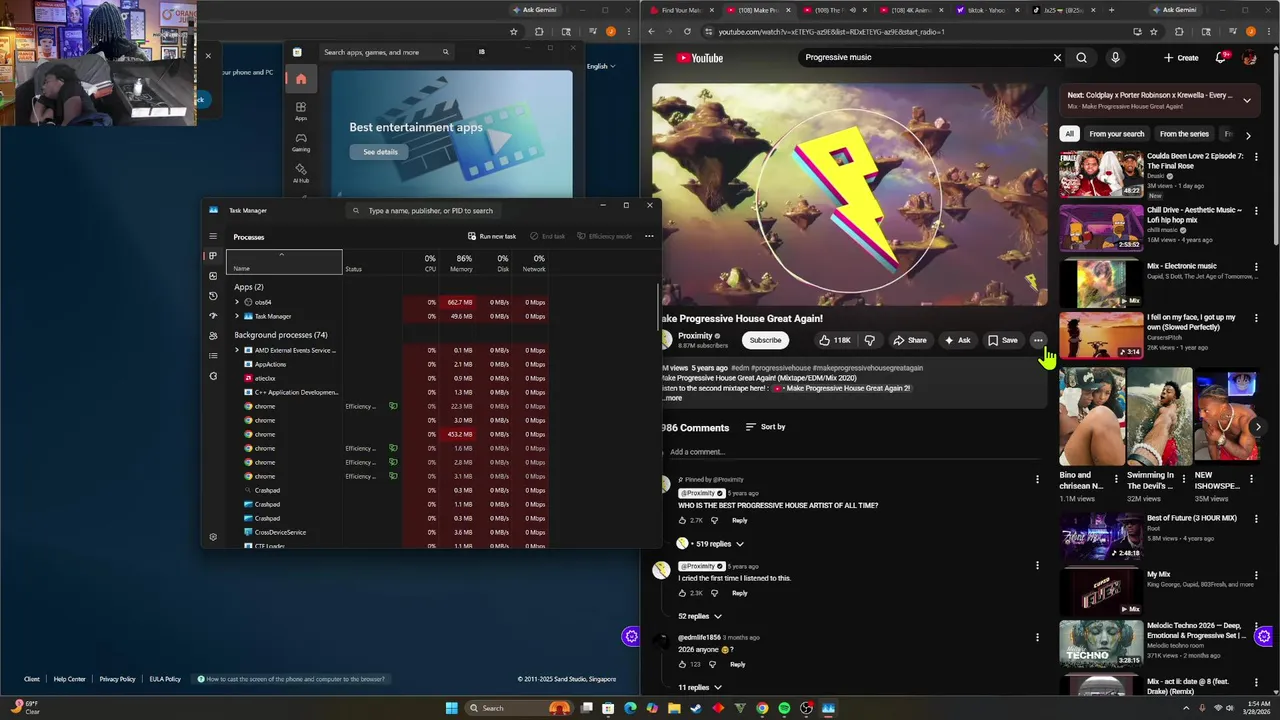This screenshot has height=720, width=1280.
Task: Click the Ask button under video
Action: click(x=957, y=340)
